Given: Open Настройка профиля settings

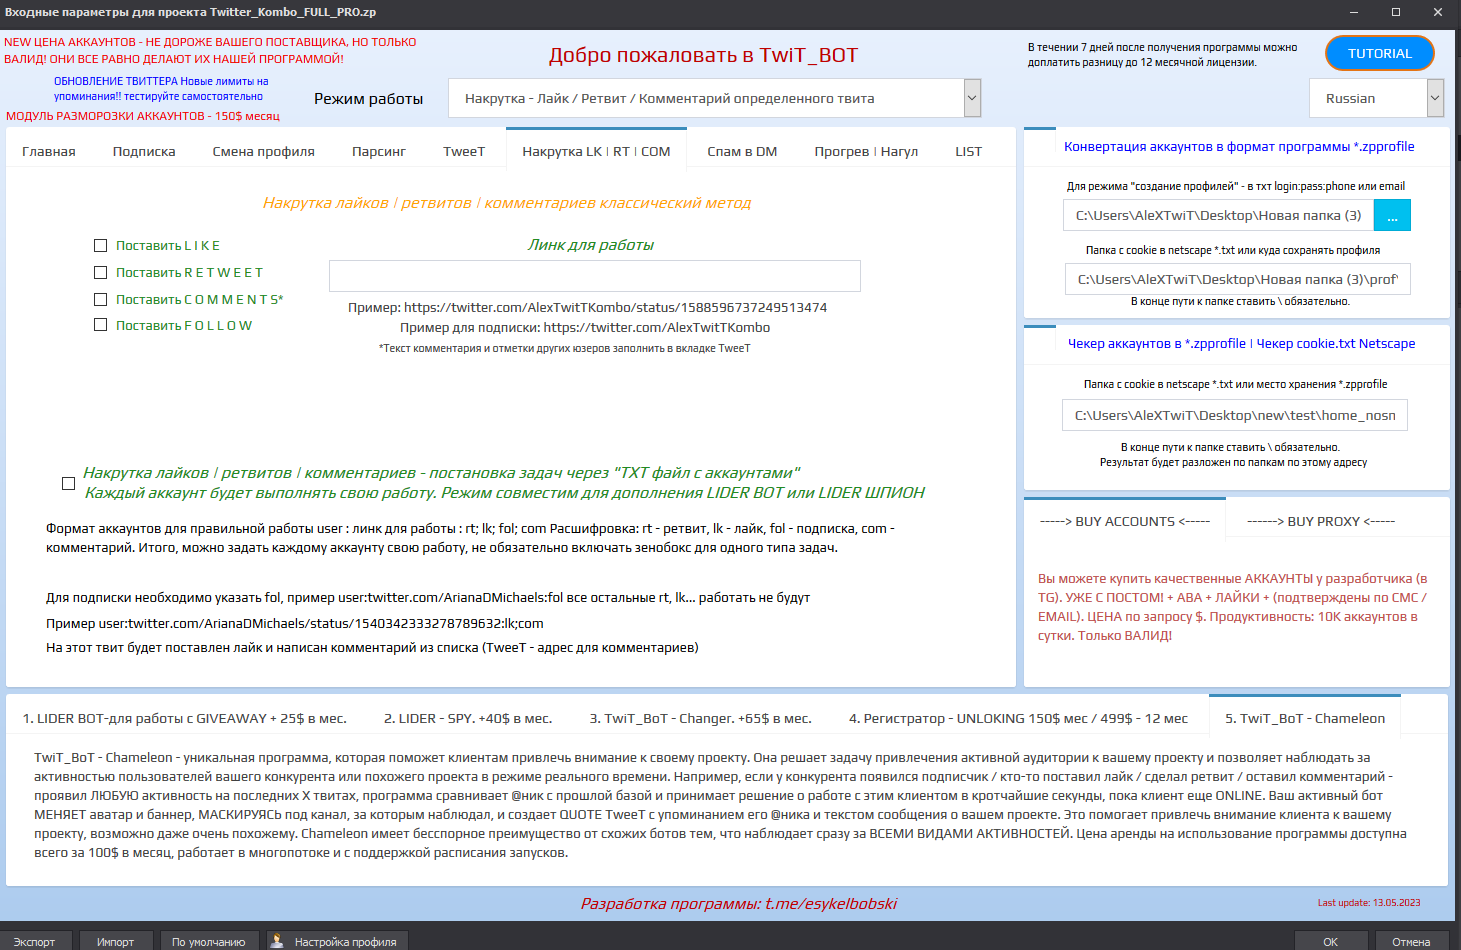Looking at the screenshot, I should (337, 941).
